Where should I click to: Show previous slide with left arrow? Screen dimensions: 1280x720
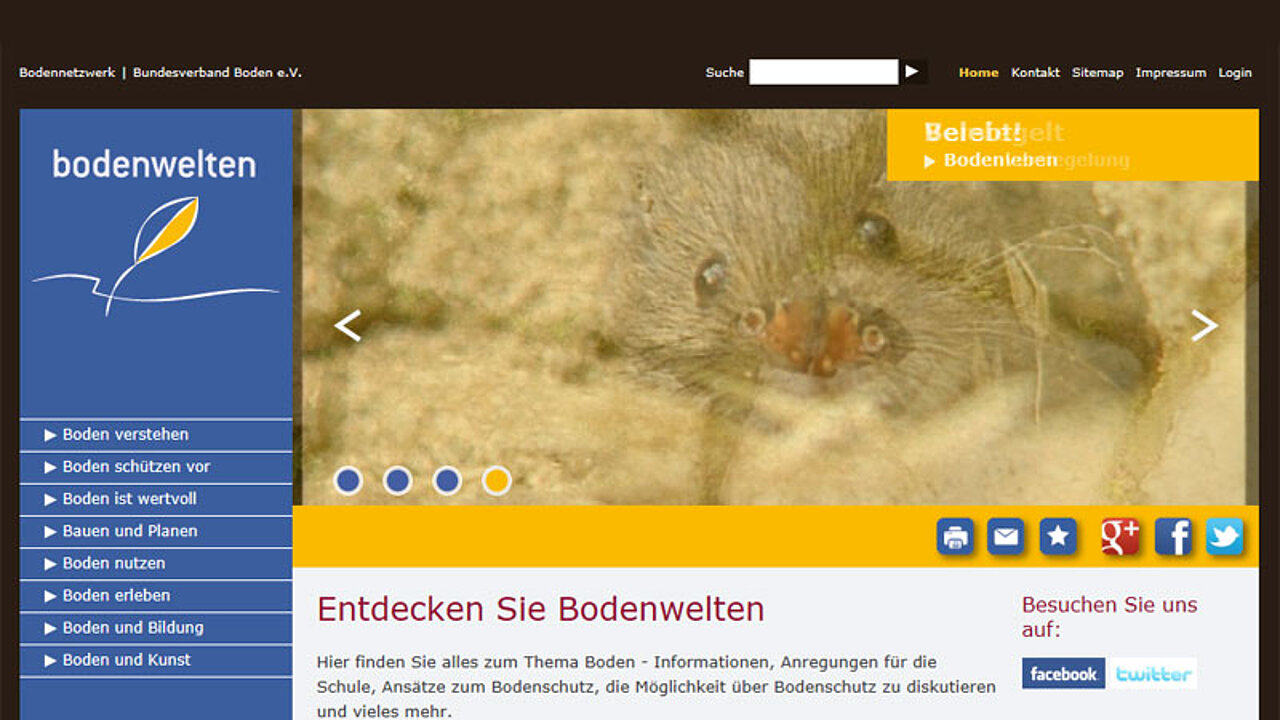point(347,326)
